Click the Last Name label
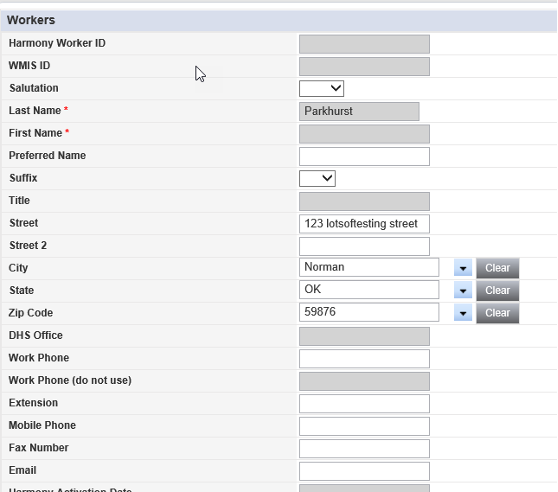558x492 pixels. point(35,111)
